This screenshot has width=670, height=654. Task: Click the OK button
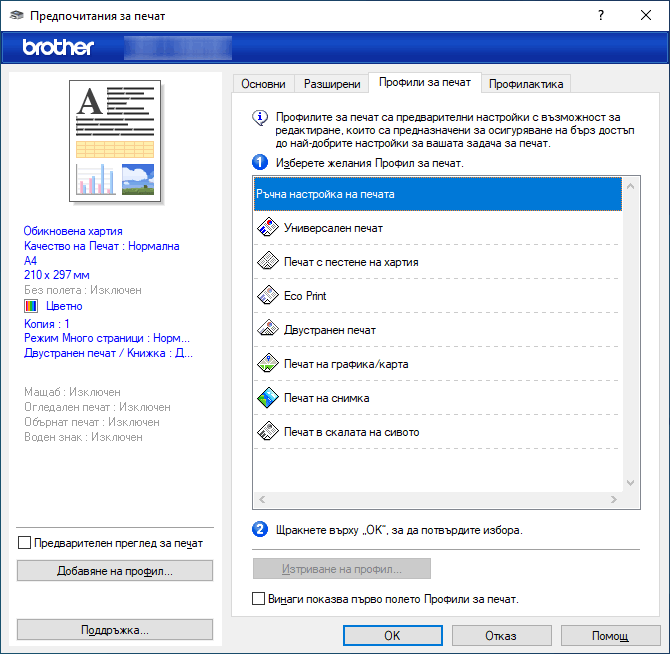click(392, 636)
